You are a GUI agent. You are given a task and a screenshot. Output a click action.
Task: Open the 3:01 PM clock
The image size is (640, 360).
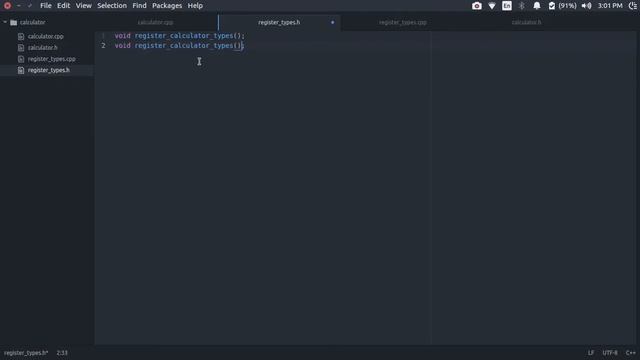[x=610, y=6]
